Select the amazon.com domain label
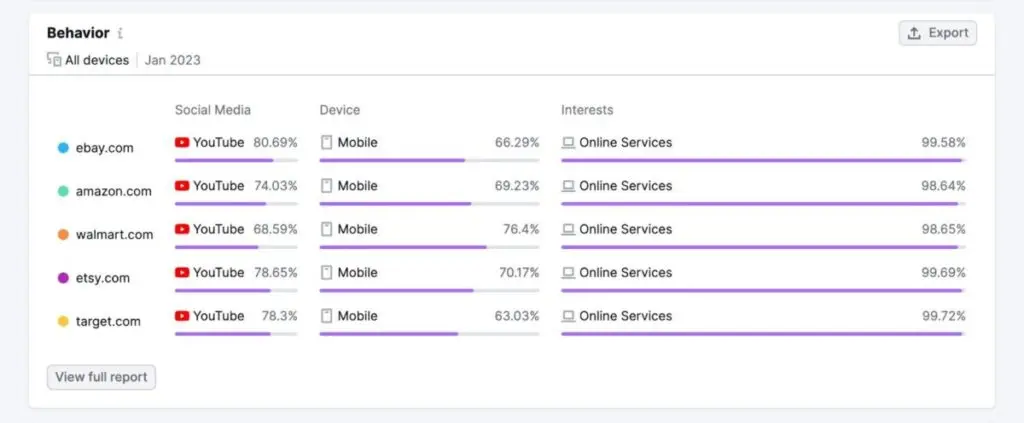 [x=113, y=191]
